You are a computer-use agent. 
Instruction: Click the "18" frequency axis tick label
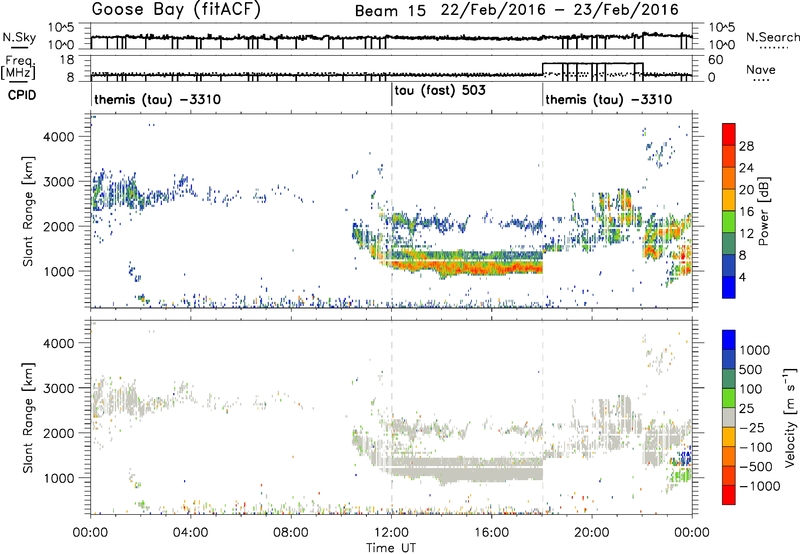tap(68, 60)
